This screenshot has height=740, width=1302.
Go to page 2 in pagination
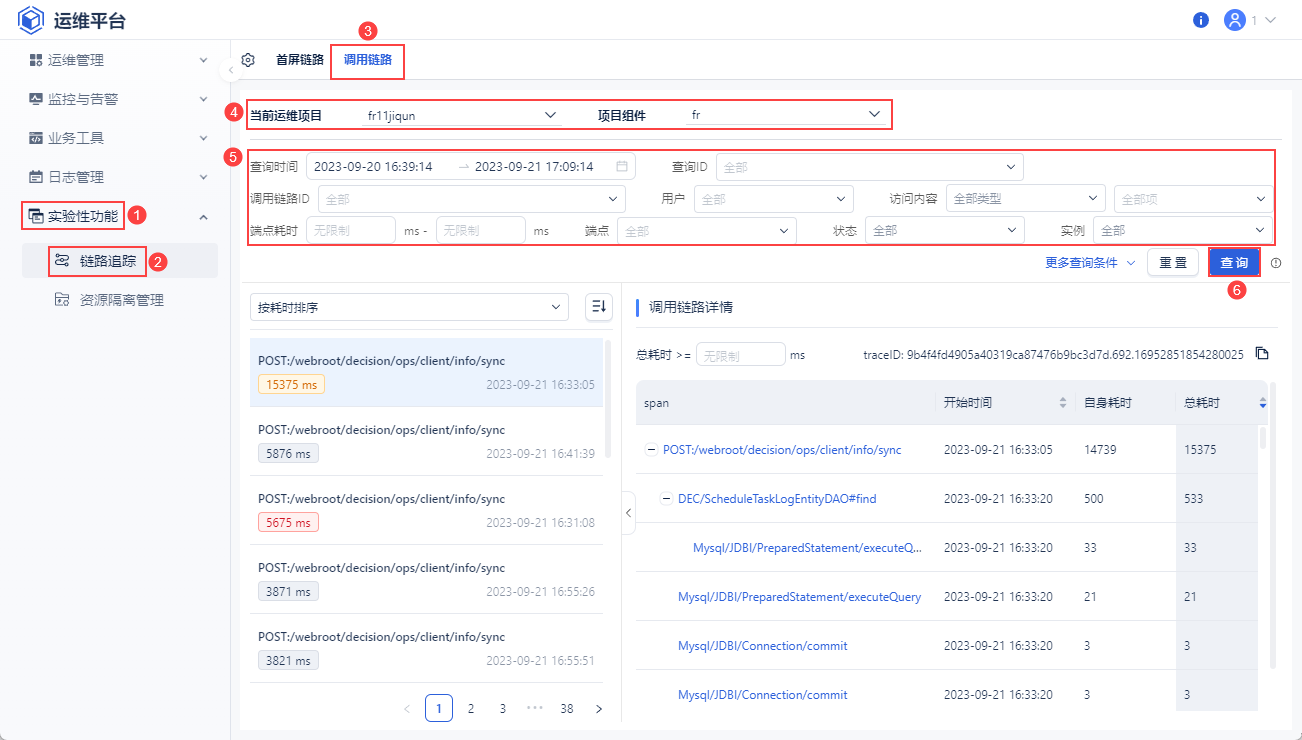pos(471,708)
